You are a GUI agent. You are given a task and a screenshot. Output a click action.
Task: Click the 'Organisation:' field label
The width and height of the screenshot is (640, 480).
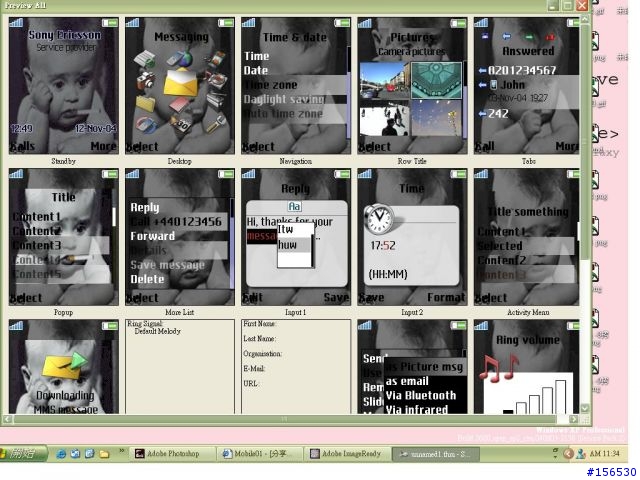coord(262,353)
